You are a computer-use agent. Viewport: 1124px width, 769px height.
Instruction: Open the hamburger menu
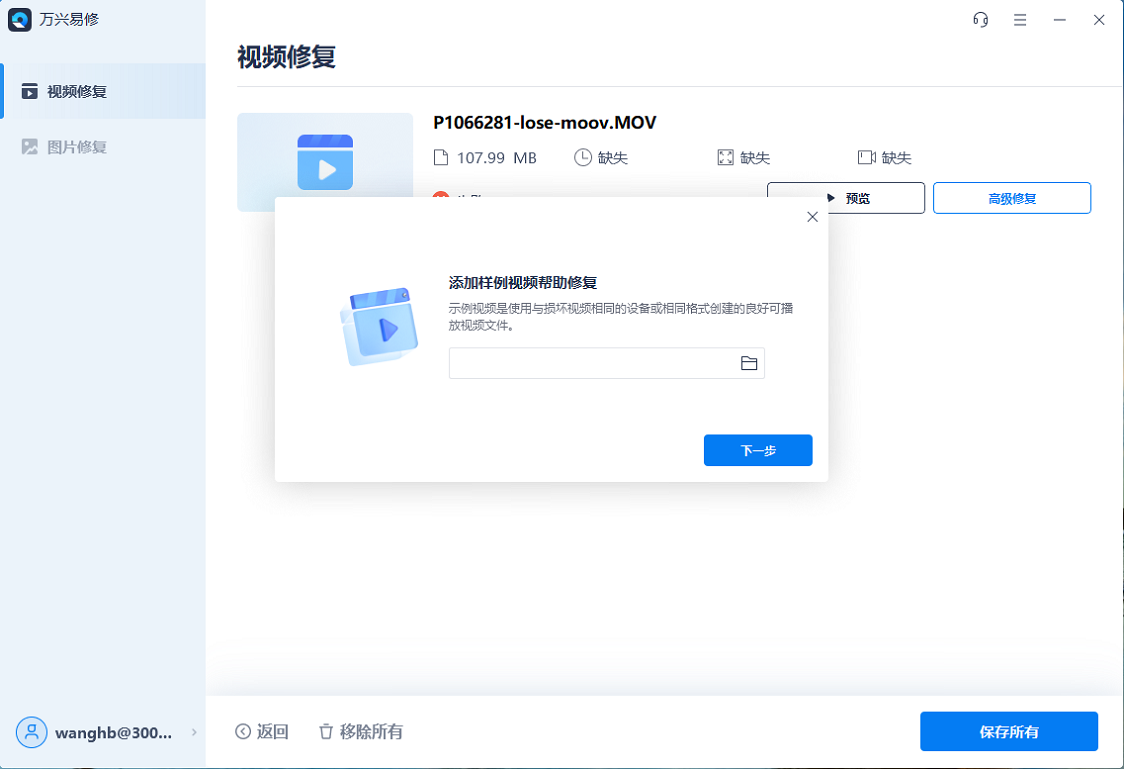(x=1020, y=19)
